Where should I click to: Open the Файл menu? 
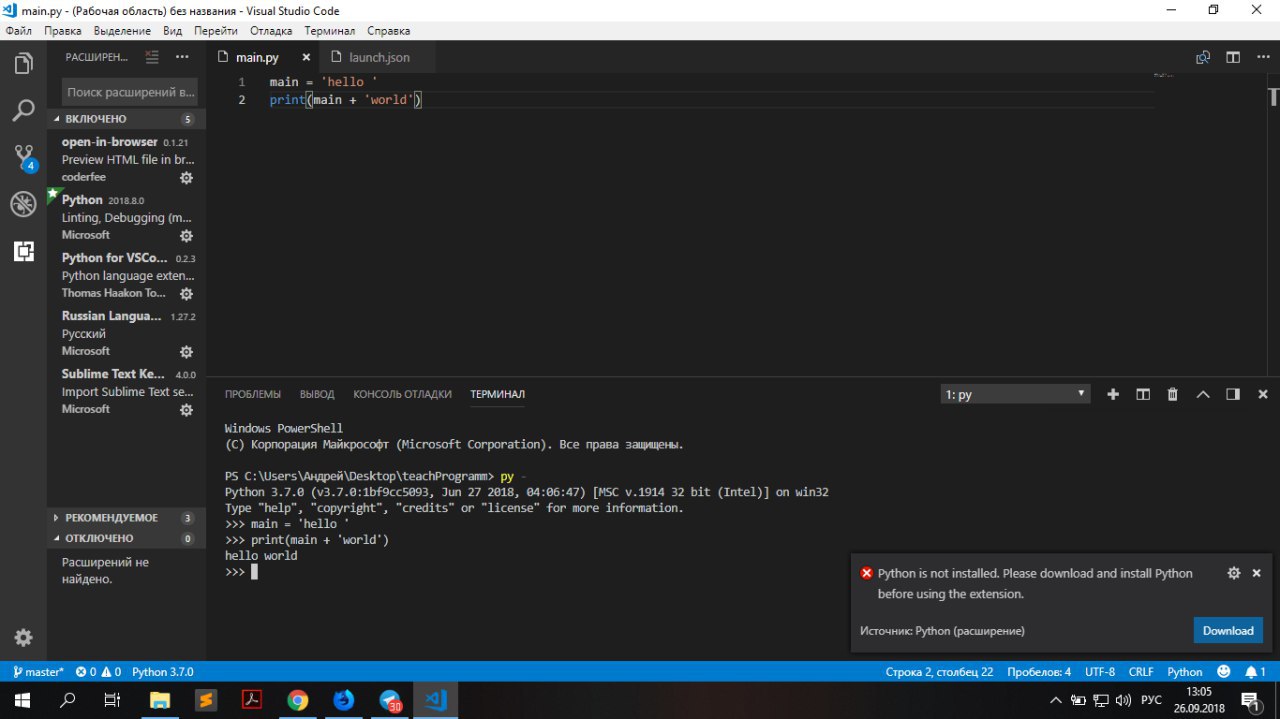19,31
